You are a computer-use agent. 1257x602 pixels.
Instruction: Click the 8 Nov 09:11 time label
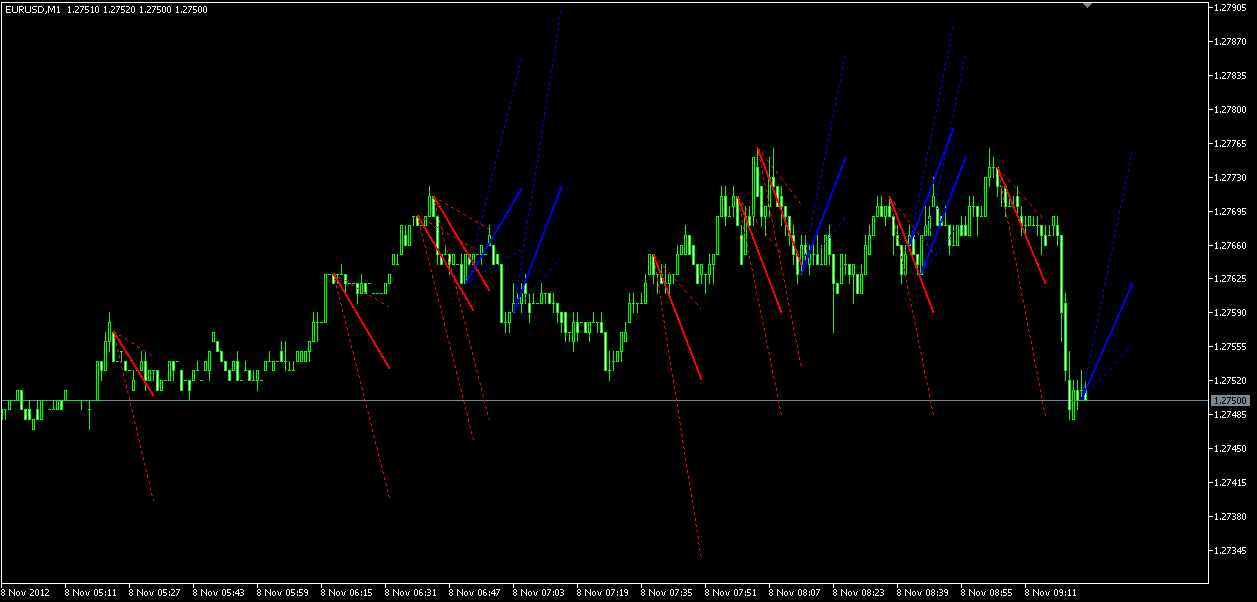[1052, 592]
